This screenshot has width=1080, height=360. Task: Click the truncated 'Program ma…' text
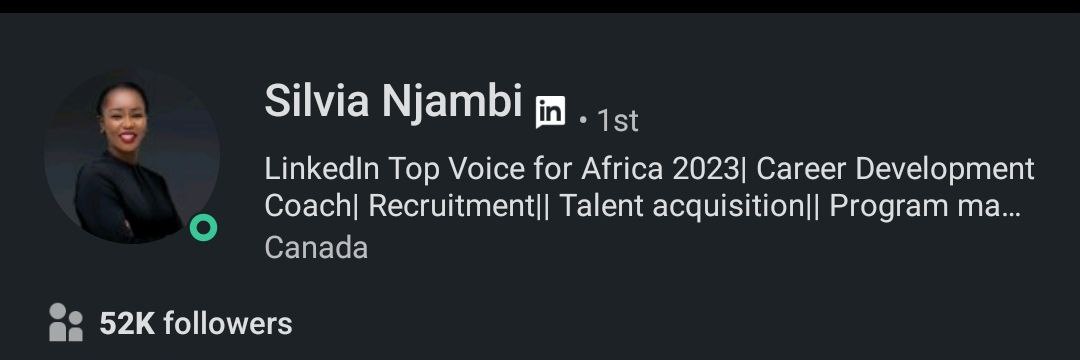925,207
